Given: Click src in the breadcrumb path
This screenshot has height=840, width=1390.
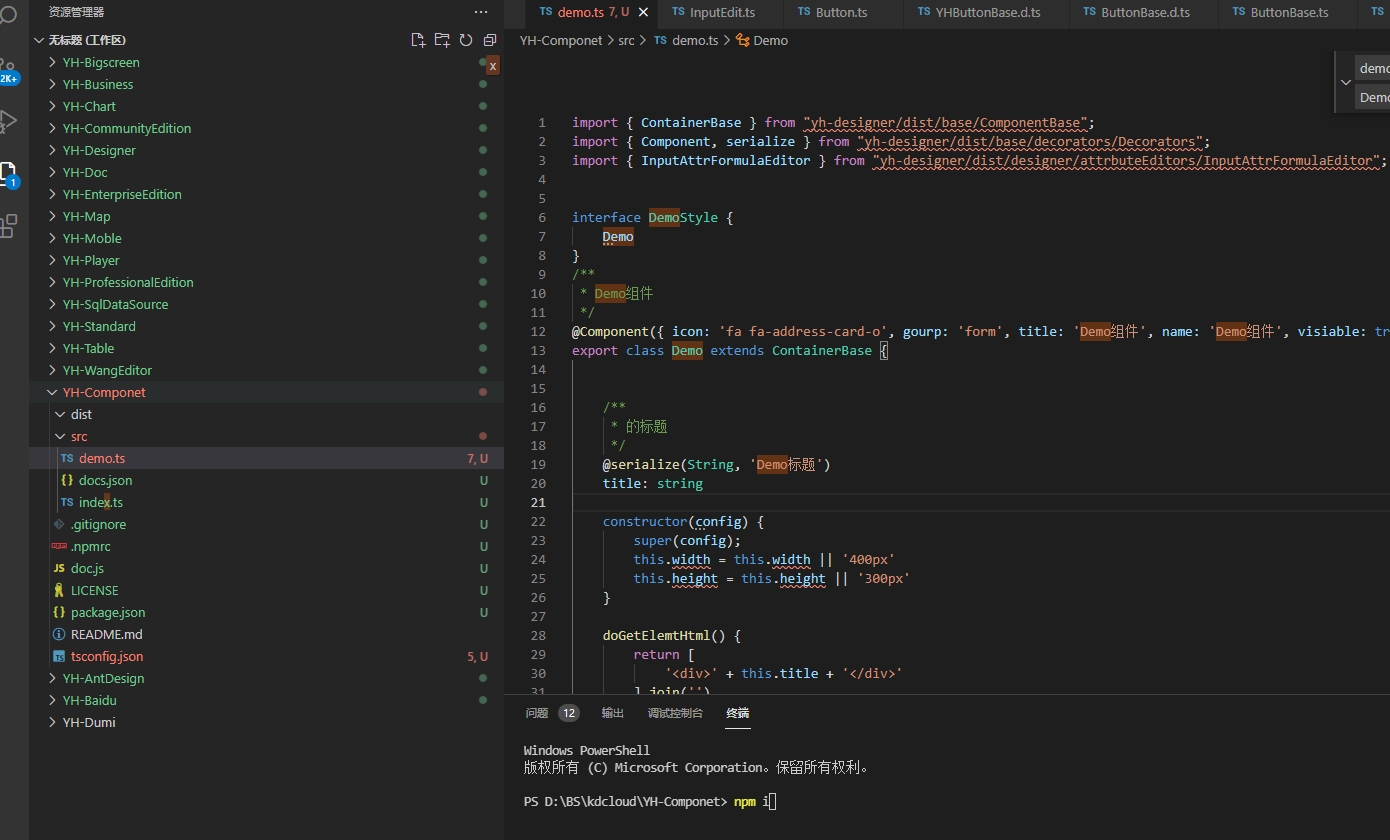Looking at the screenshot, I should click(626, 41).
